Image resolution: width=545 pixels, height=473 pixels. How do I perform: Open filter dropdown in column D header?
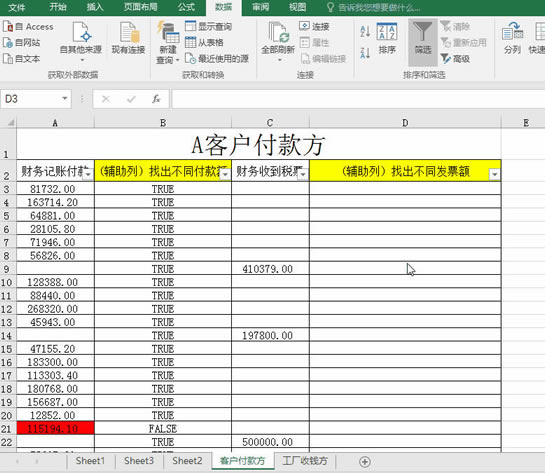point(494,174)
